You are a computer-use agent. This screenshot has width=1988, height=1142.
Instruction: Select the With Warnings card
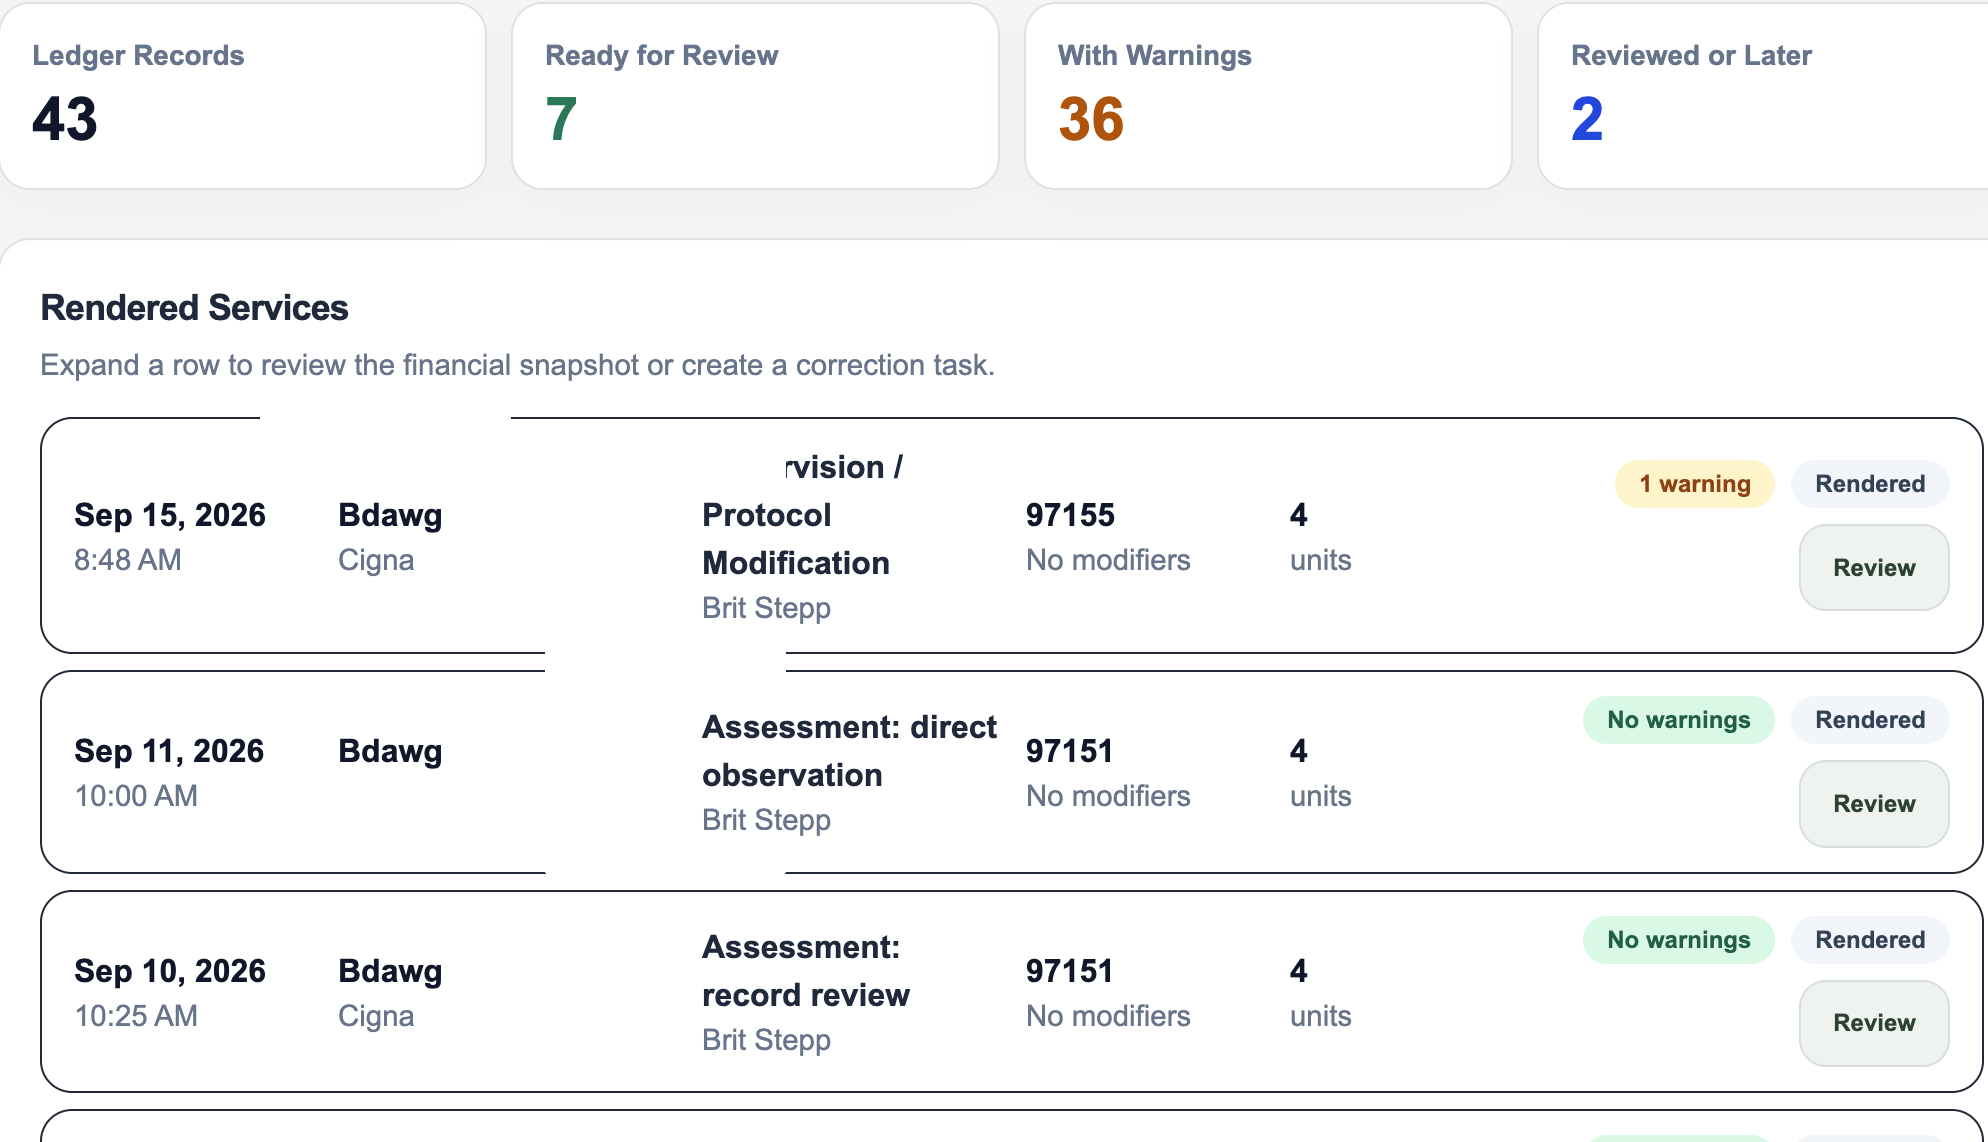click(1268, 96)
